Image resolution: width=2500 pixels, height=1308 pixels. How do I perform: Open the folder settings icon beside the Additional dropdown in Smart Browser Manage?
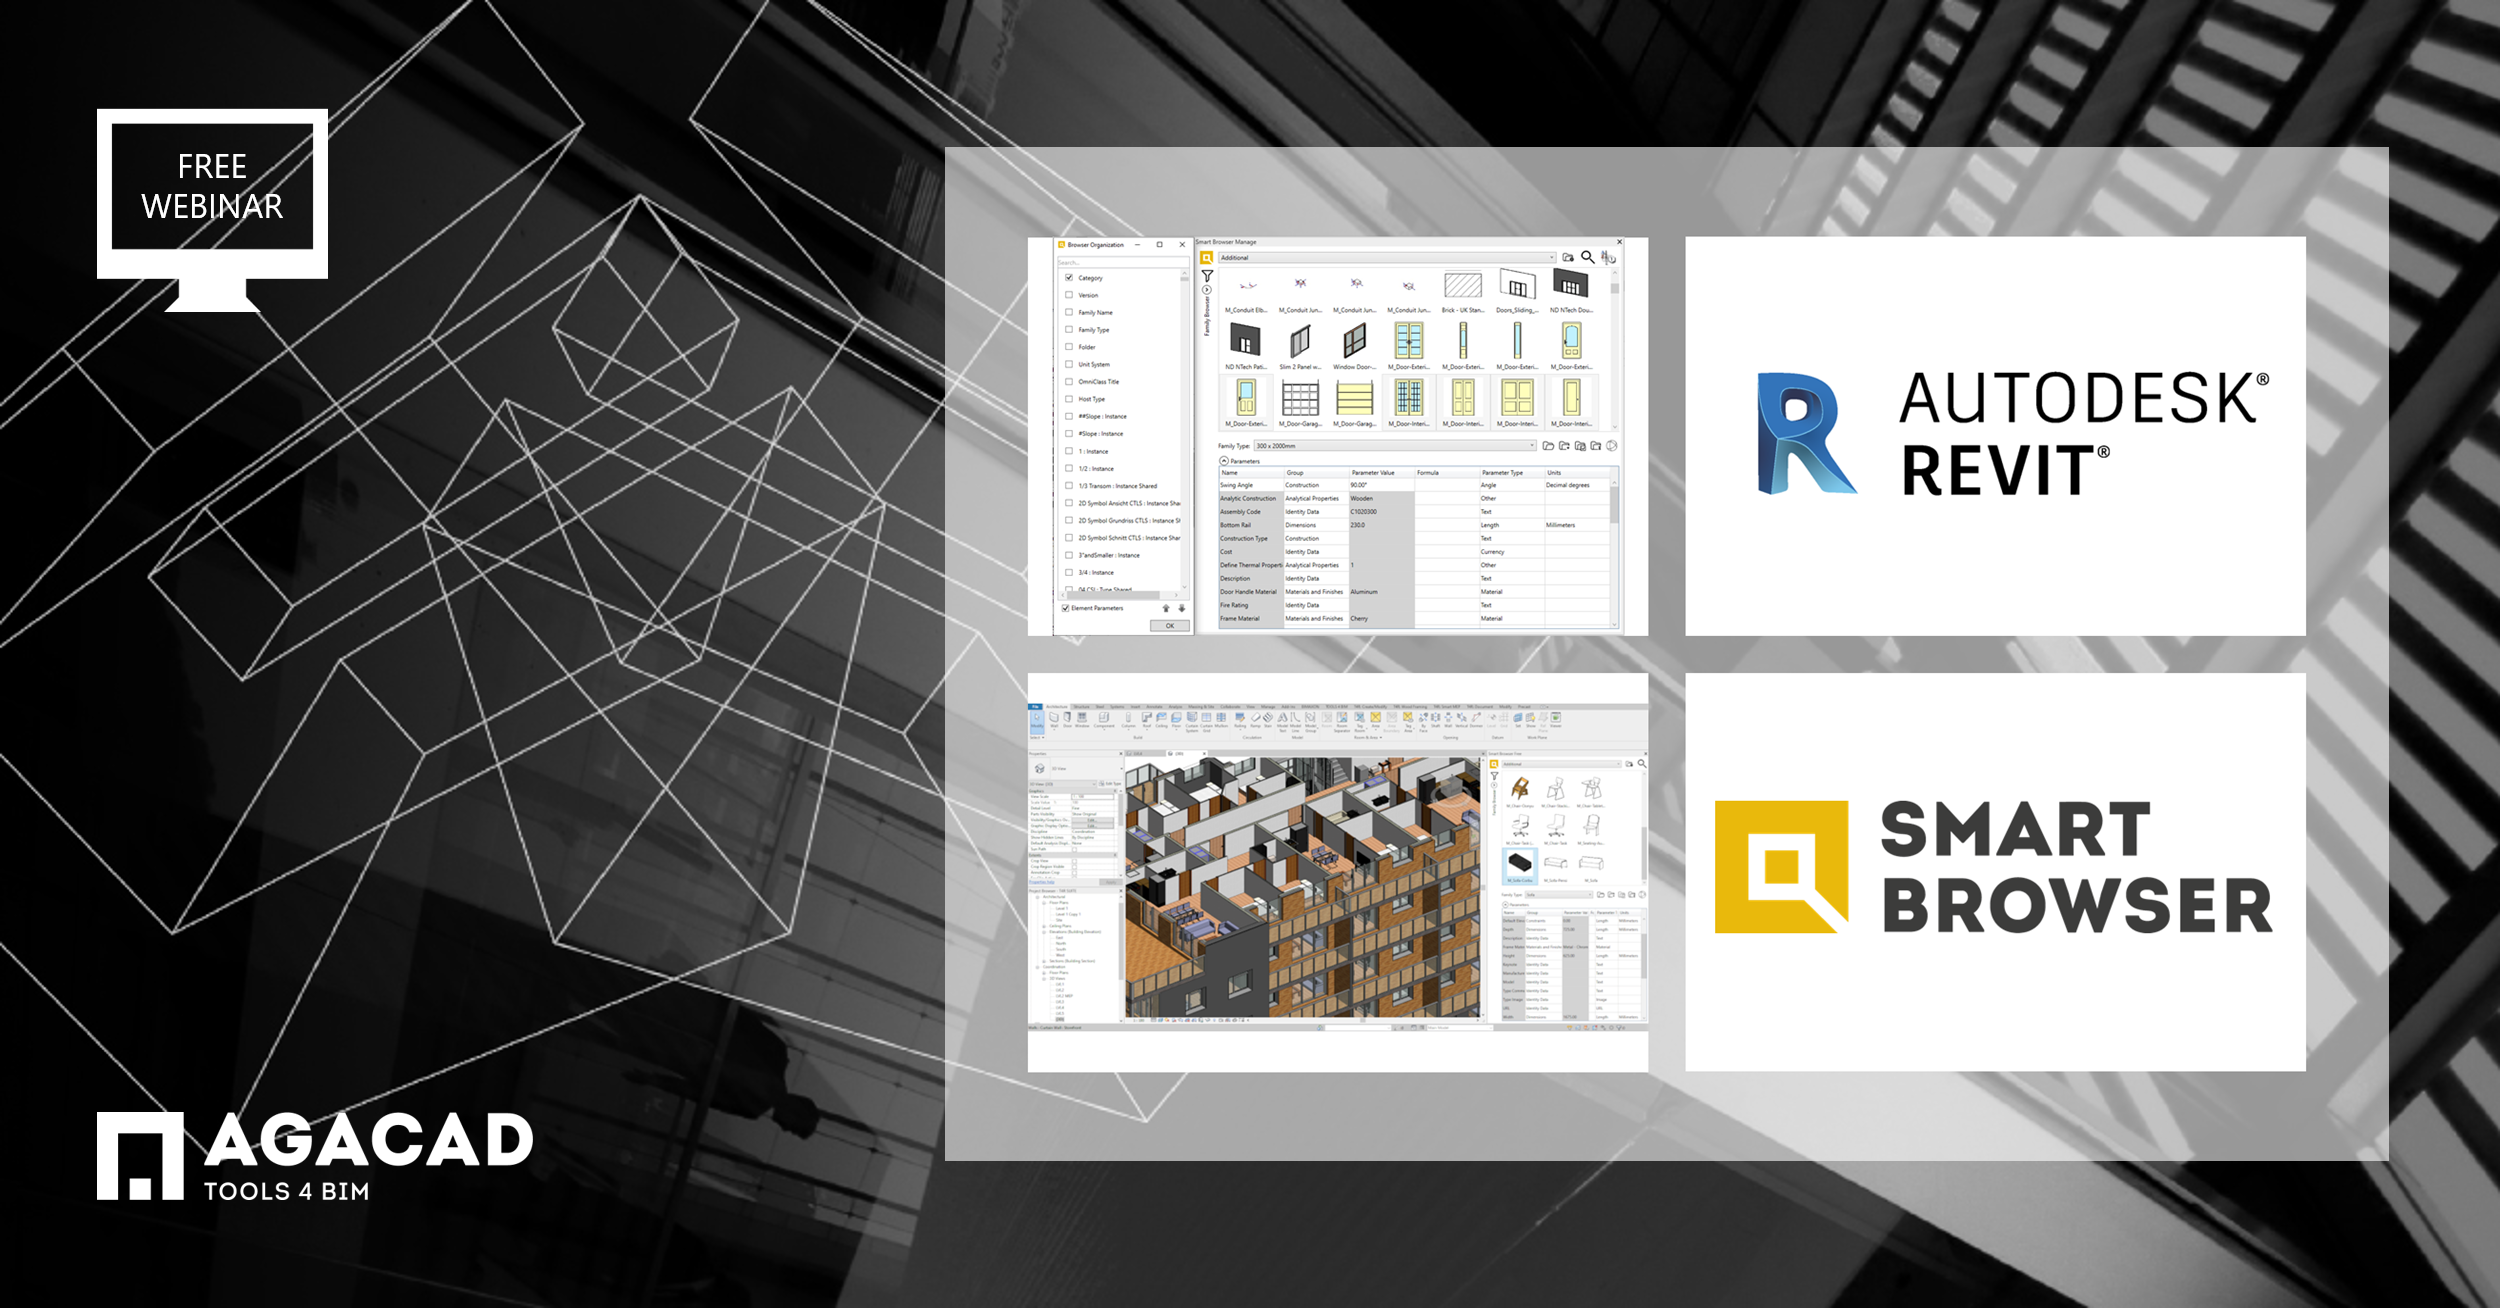click(x=1568, y=257)
